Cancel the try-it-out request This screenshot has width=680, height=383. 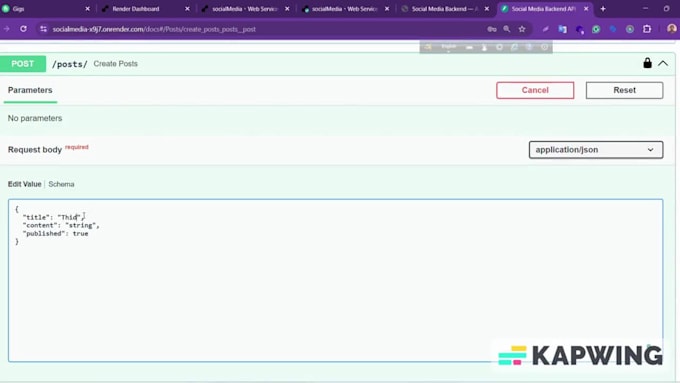[x=535, y=90]
